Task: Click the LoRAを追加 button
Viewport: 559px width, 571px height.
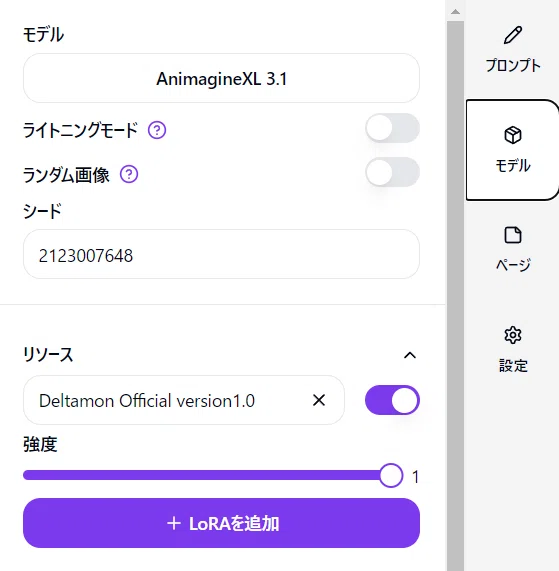Action: 221,523
